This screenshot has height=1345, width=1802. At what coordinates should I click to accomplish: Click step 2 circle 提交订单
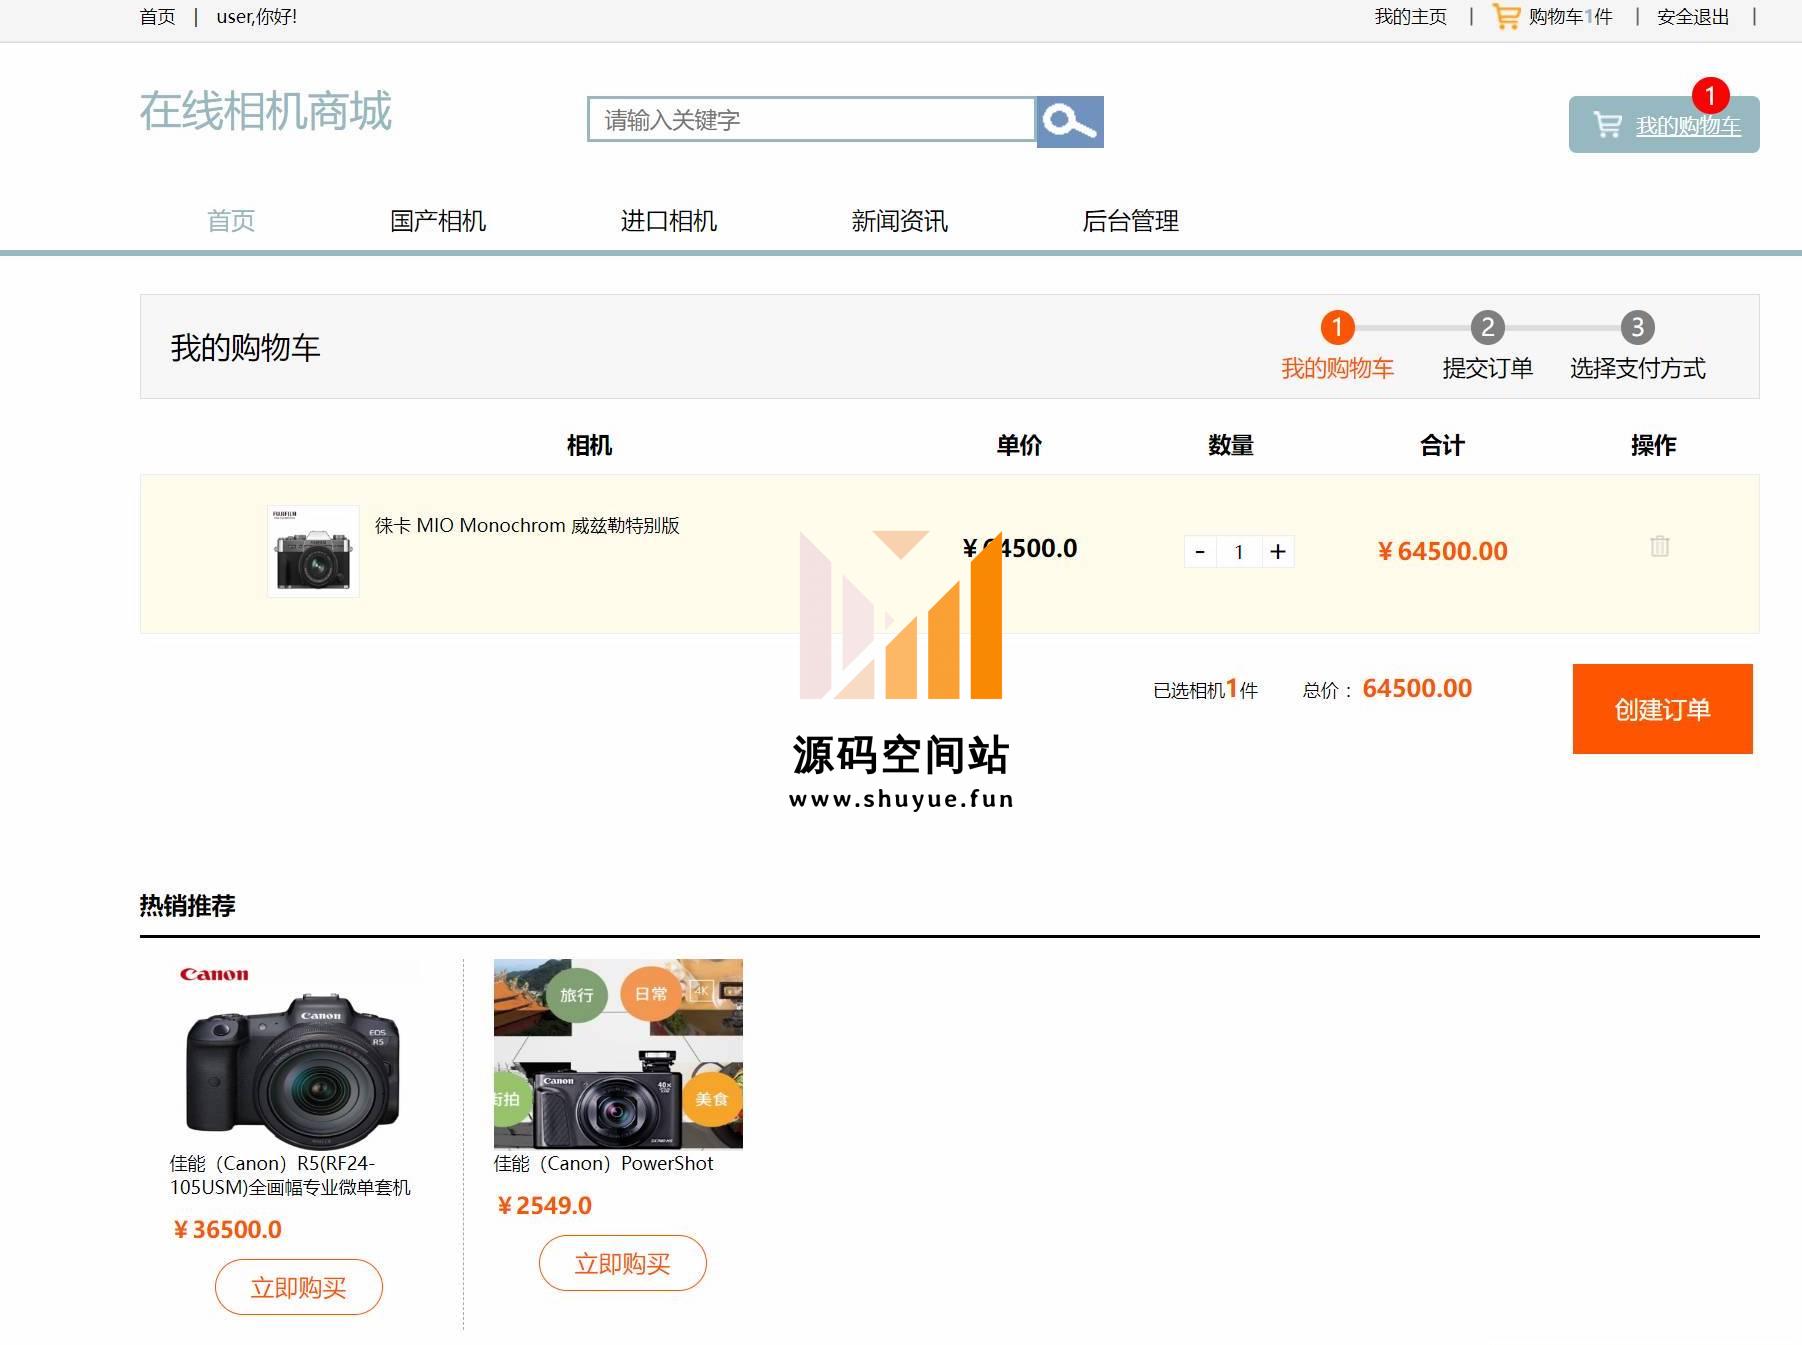1487,327
